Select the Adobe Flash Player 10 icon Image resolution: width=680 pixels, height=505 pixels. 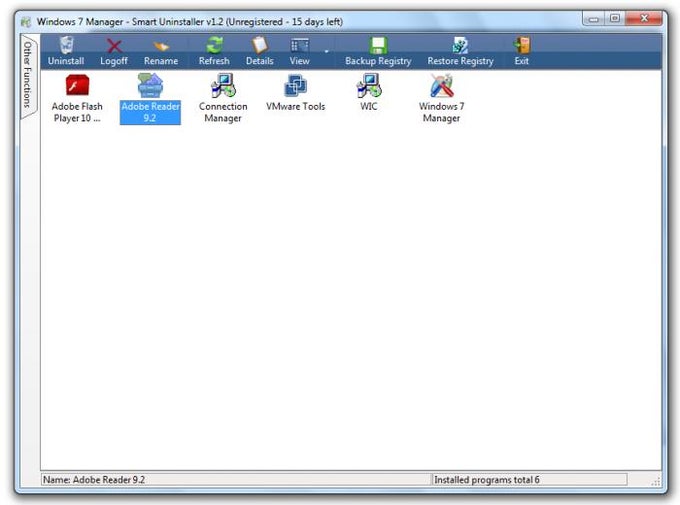(77, 85)
